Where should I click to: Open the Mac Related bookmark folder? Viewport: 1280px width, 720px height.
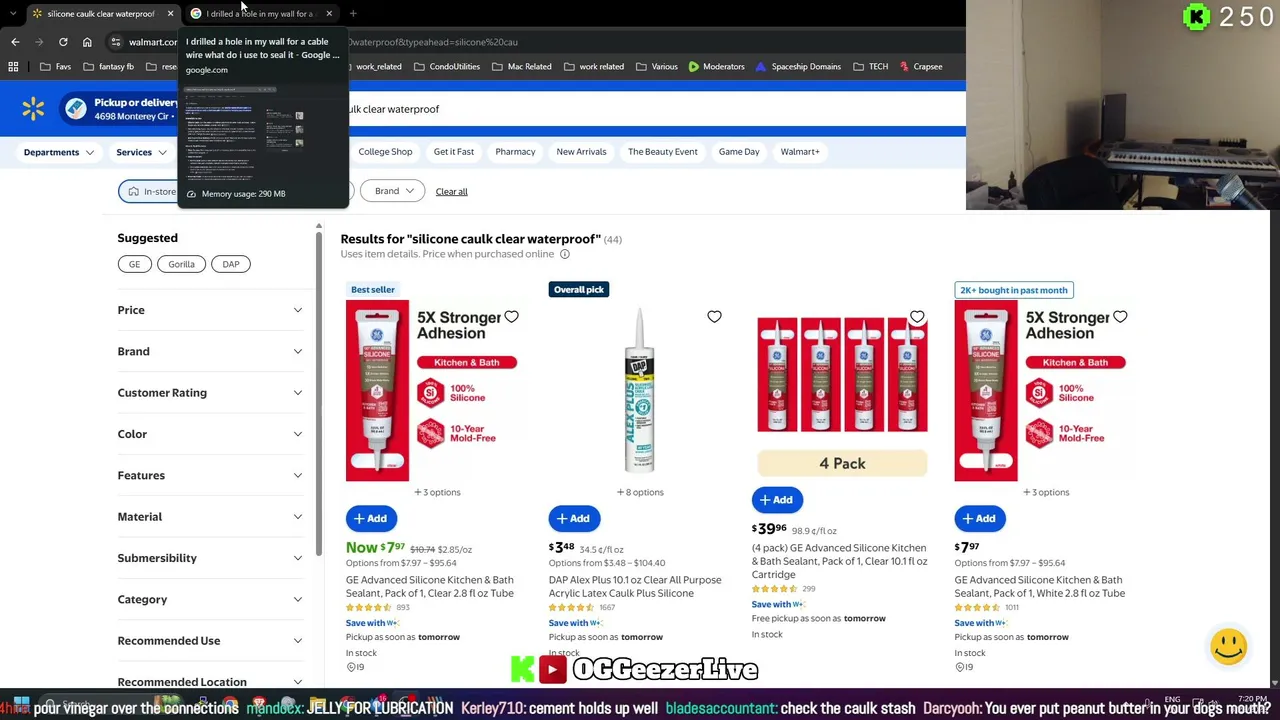point(521,67)
